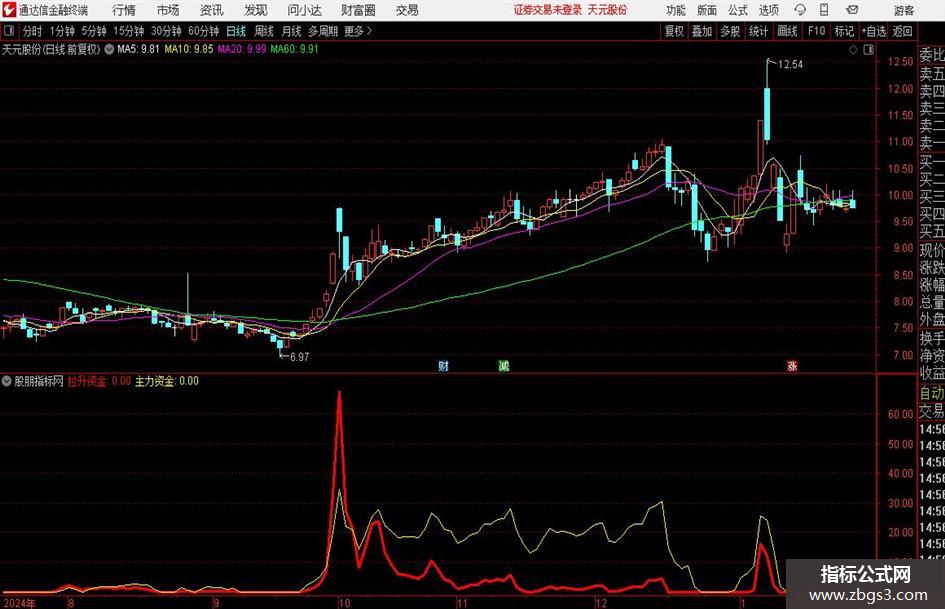Click the 天元股份(日线 前复权) chart title
This screenshot has height=609, width=945.
51,49
